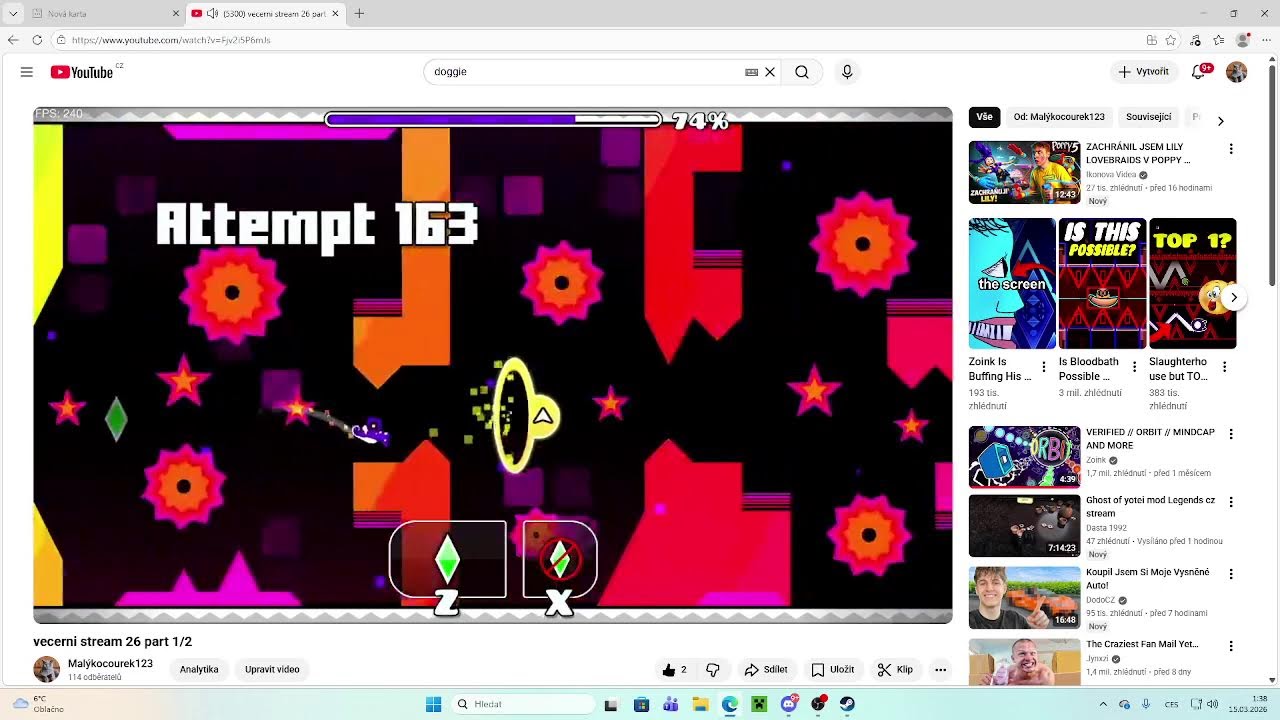Screen dimensions: 1280x720
Task: Like the video with thumbs up
Action: [x=675, y=670]
